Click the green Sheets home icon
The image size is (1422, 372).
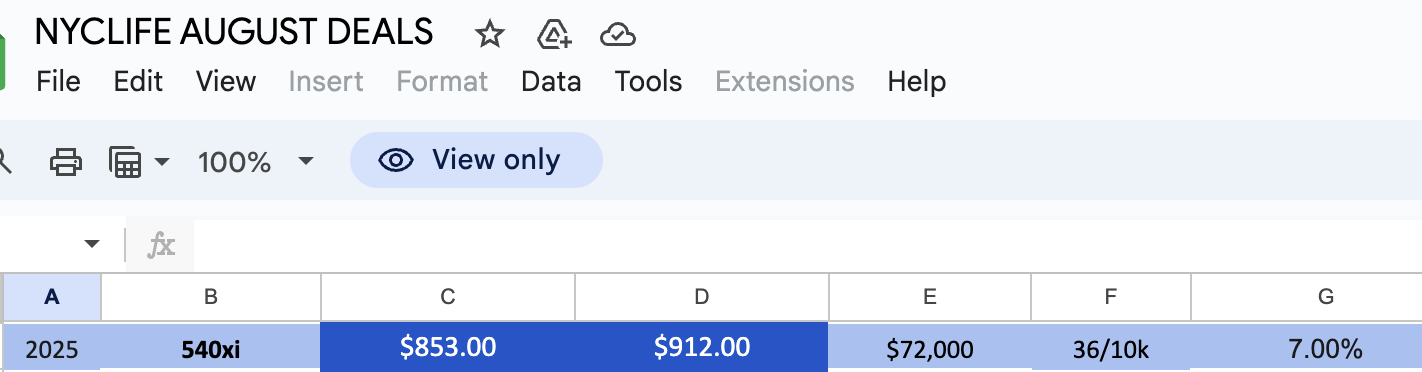[2, 60]
